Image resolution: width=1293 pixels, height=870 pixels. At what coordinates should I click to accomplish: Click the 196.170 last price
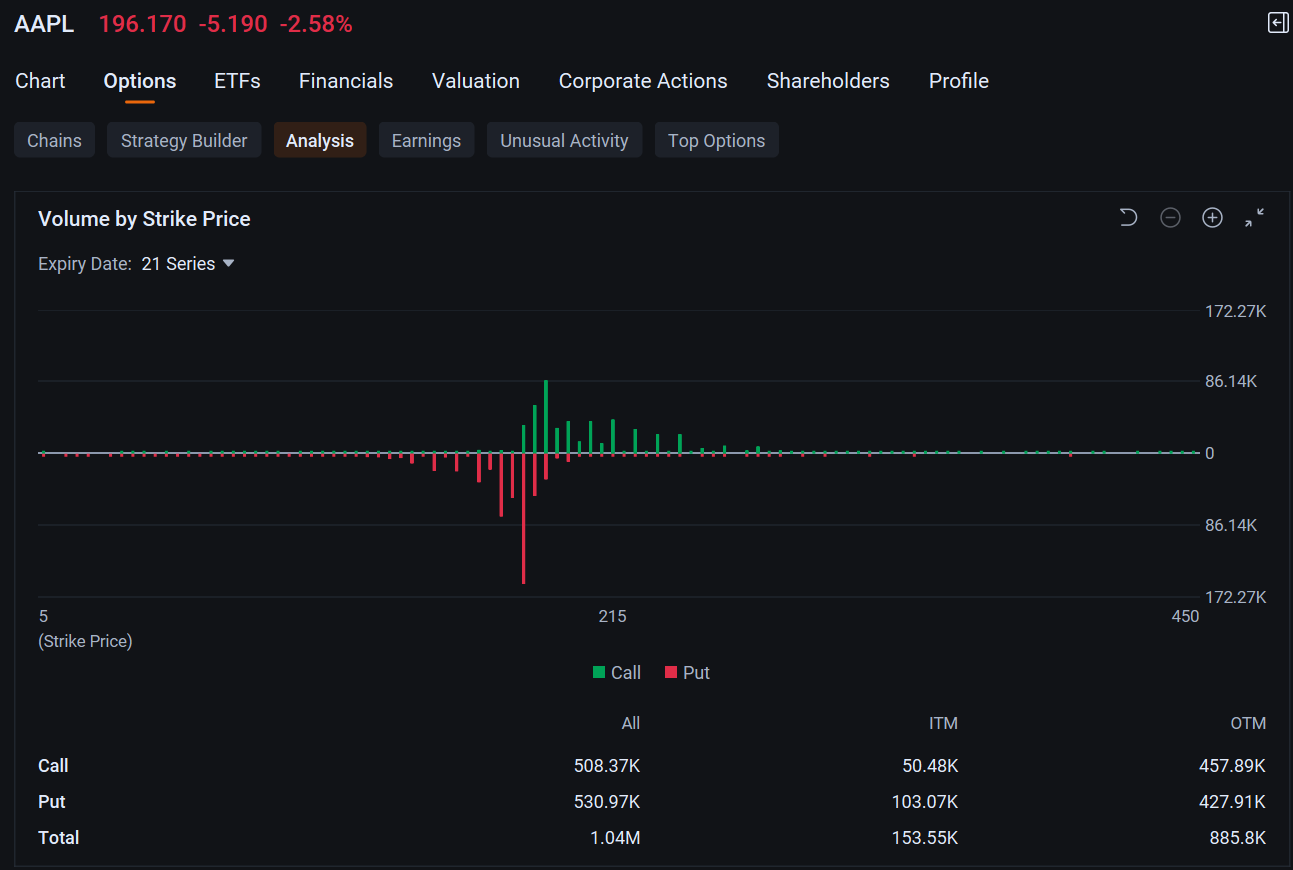(142, 24)
